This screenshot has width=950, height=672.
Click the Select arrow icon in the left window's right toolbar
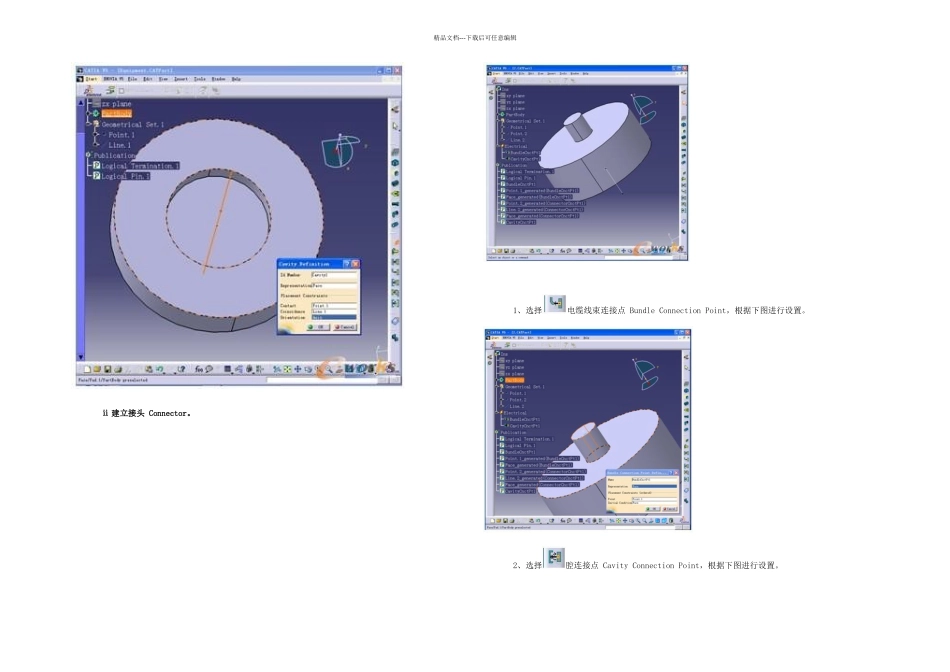click(x=395, y=126)
